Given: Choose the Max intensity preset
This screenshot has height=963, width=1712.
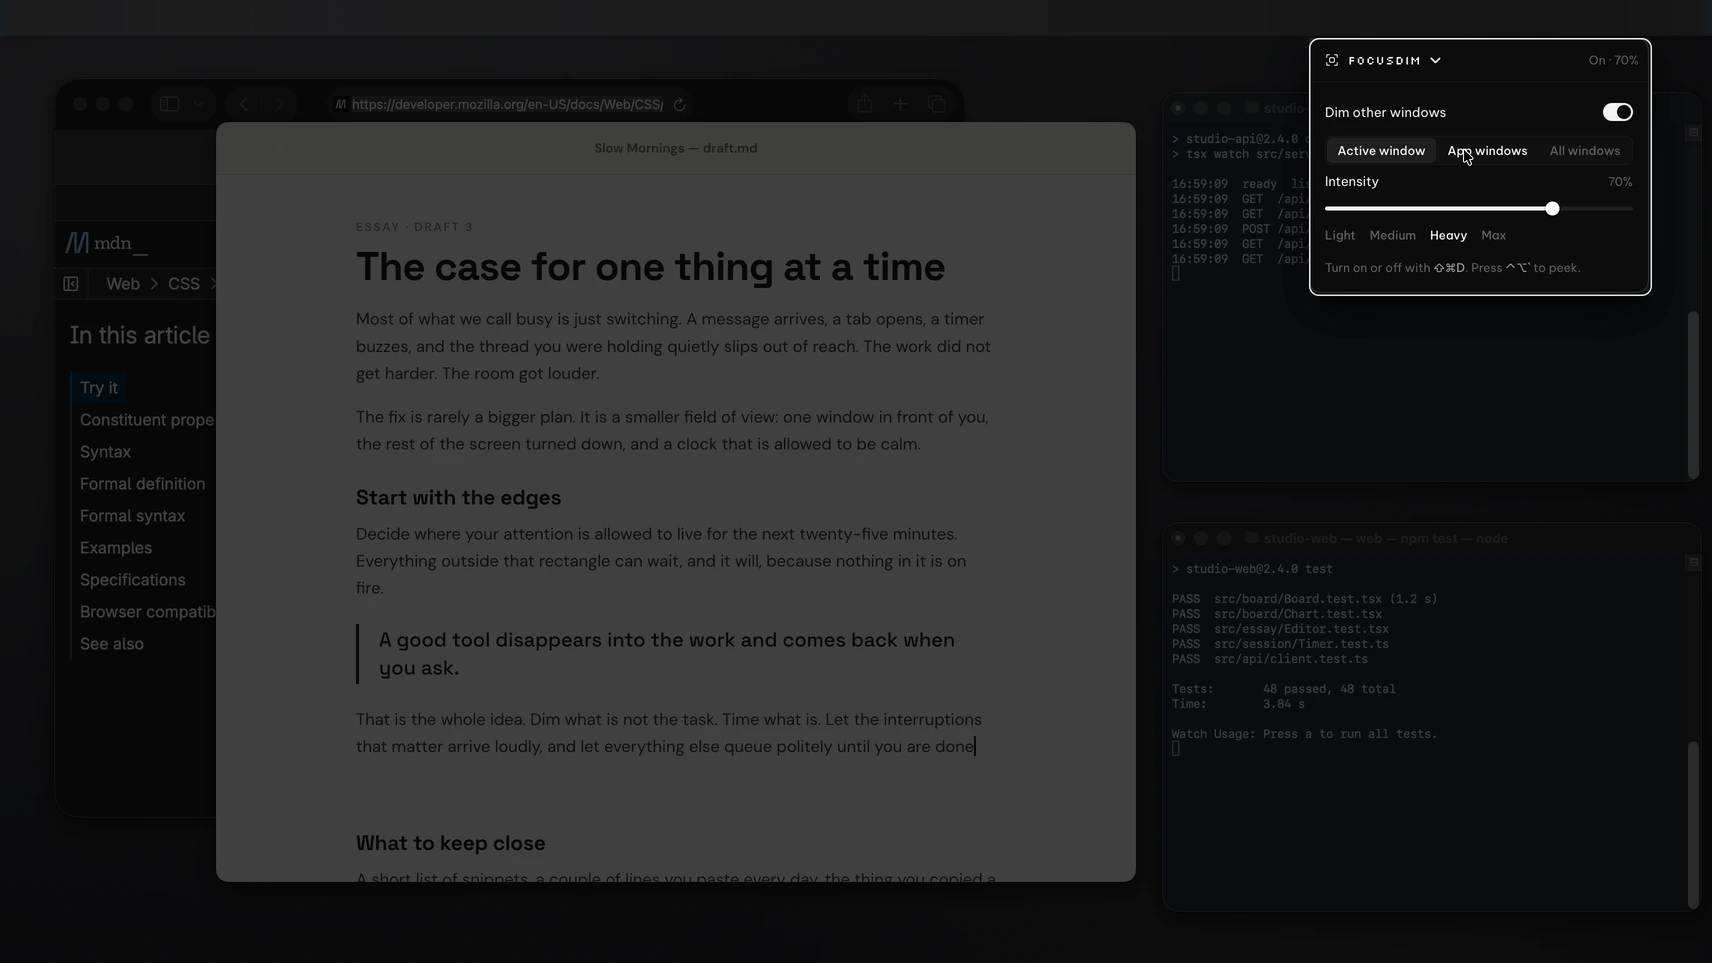Looking at the screenshot, I should click(1493, 236).
